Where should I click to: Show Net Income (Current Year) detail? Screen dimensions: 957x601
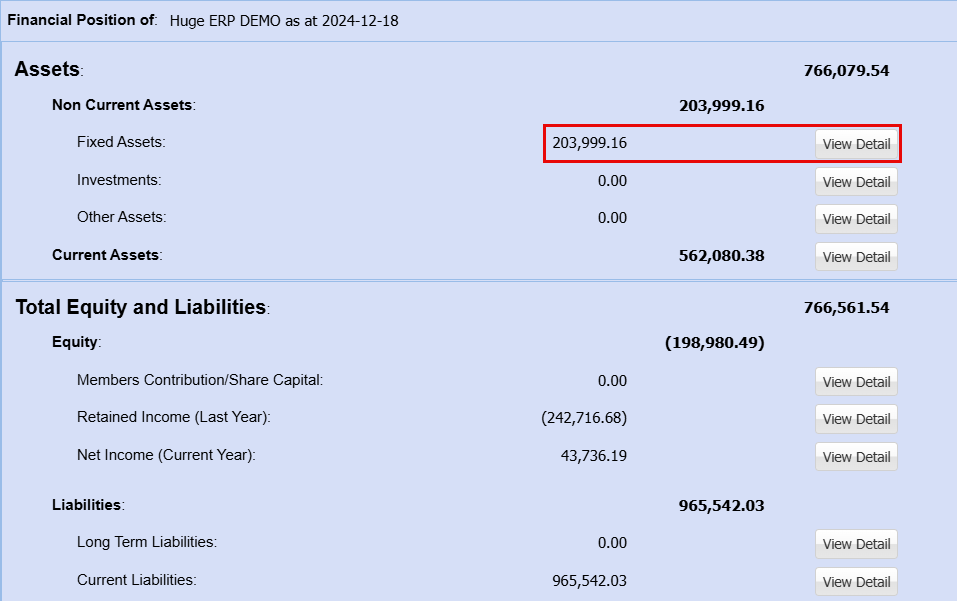[856, 457]
